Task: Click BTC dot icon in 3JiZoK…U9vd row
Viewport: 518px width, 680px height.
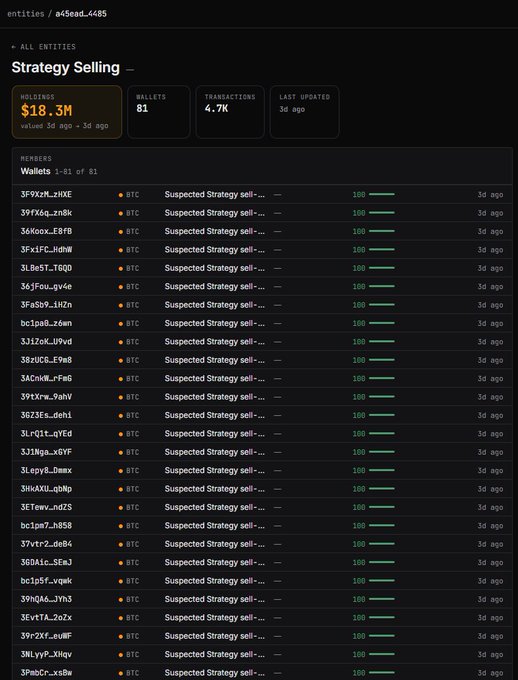Action: tap(121, 342)
